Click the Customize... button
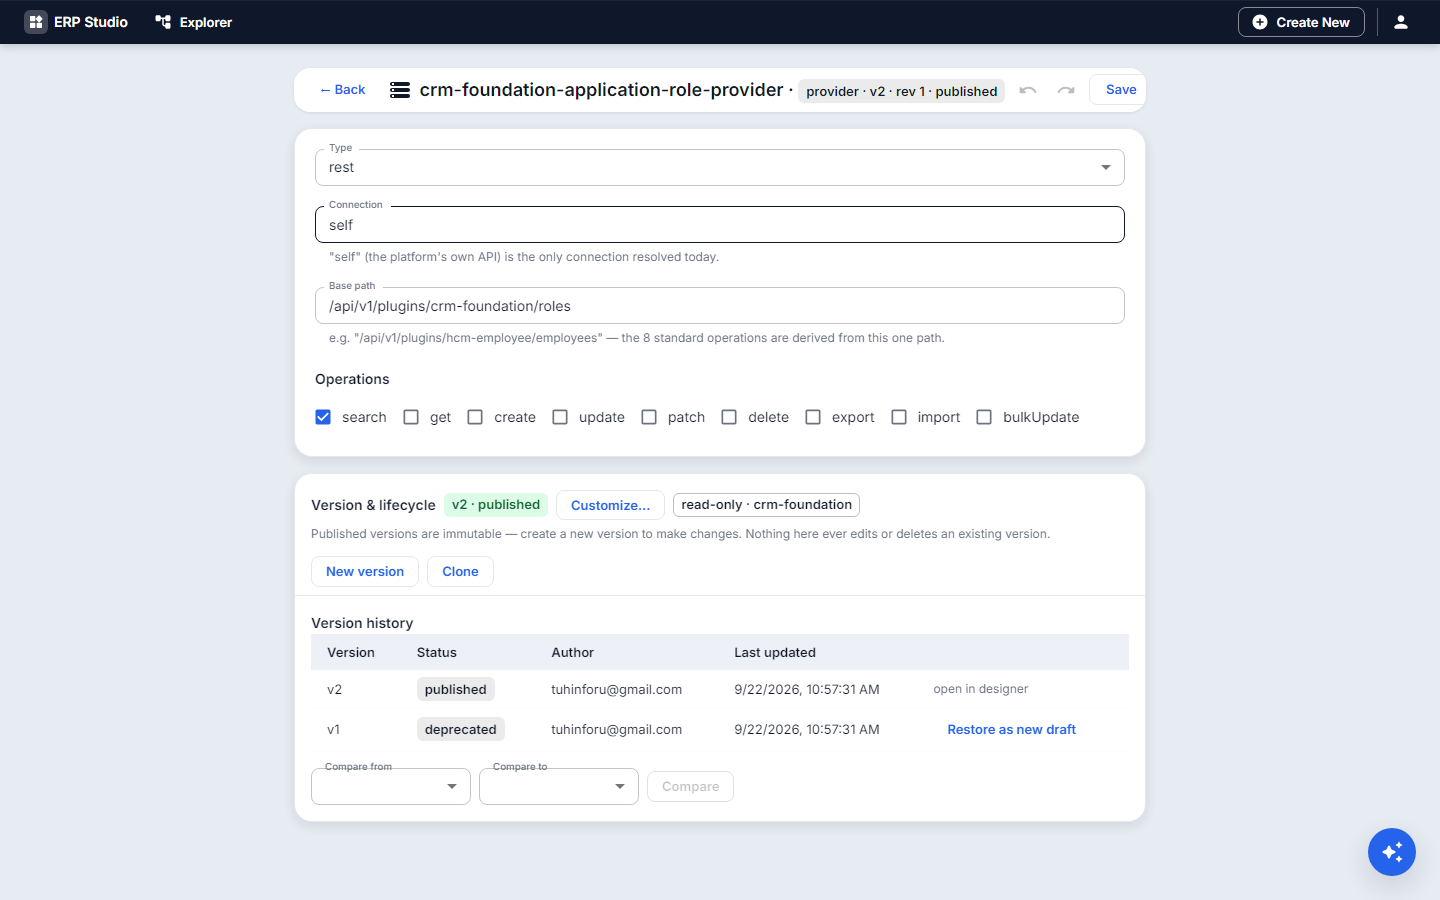The image size is (1440, 900). click(610, 505)
